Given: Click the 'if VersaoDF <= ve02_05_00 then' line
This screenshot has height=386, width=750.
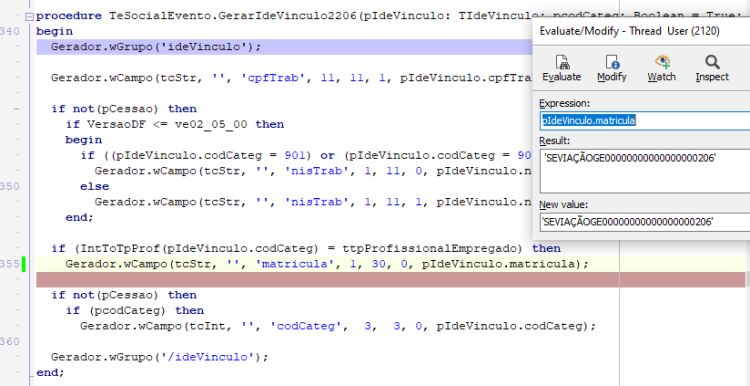Looking at the screenshot, I should (175, 125).
